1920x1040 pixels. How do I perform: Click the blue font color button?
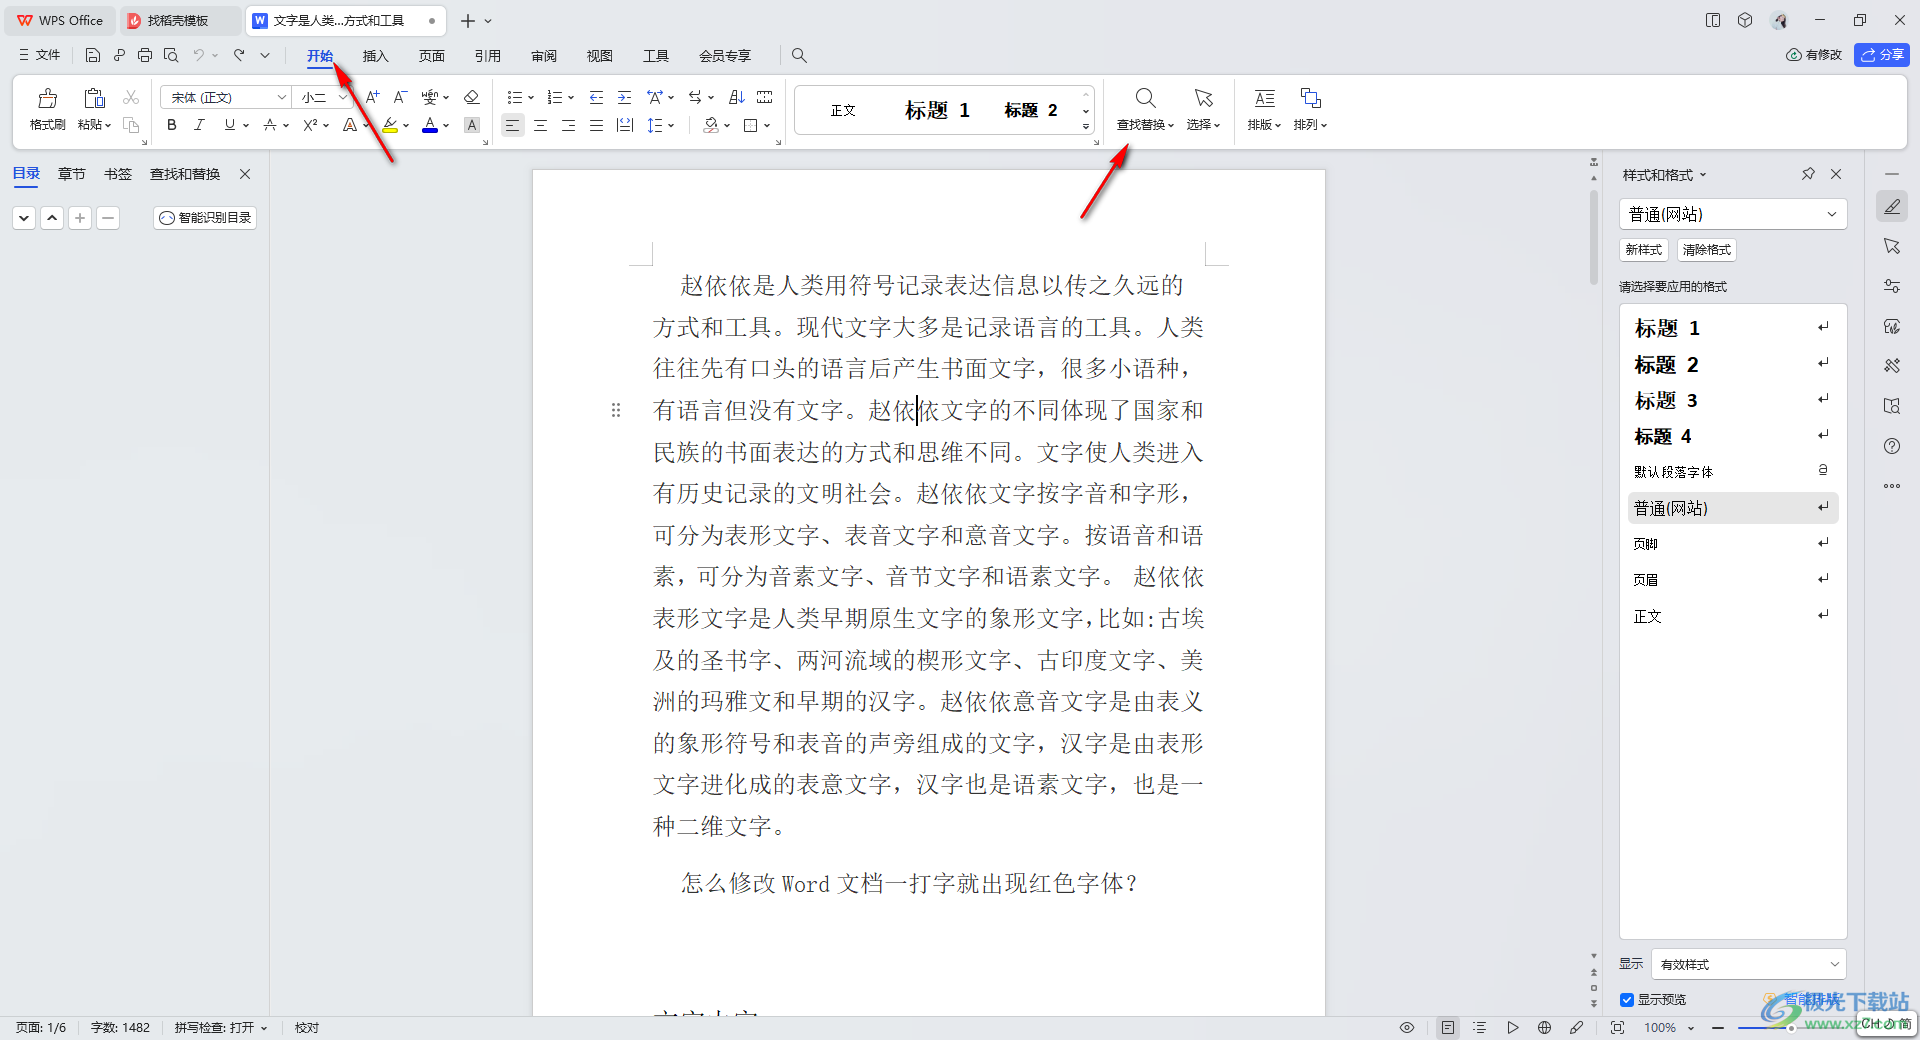430,125
